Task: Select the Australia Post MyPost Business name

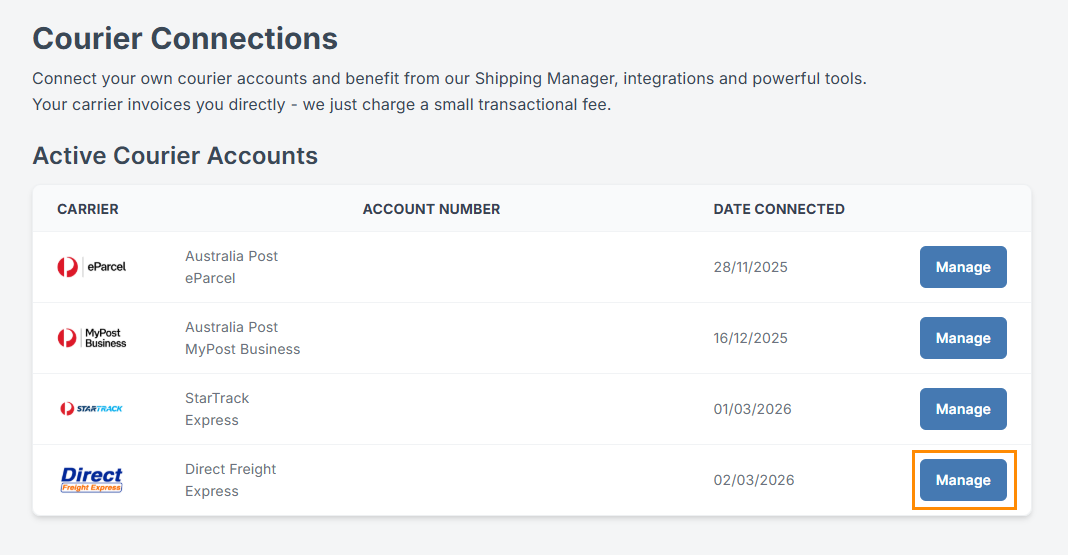Action: click(x=242, y=338)
